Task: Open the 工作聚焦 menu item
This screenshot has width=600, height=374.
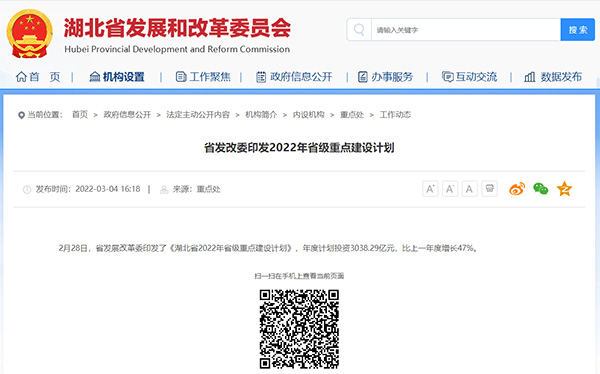Action: coord(203,77)
